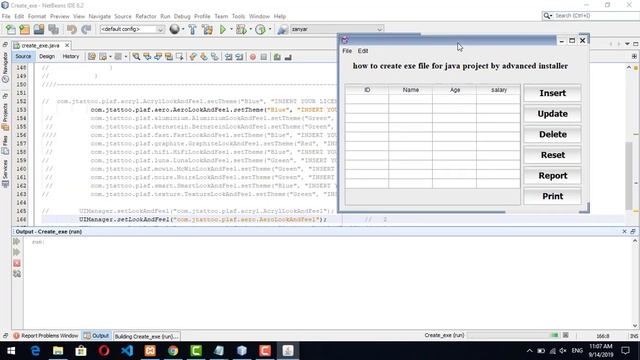Click the Start Macro Recording red icon
Image resolution: width=640 pixels, height=360 pixels.
(253, 57)
